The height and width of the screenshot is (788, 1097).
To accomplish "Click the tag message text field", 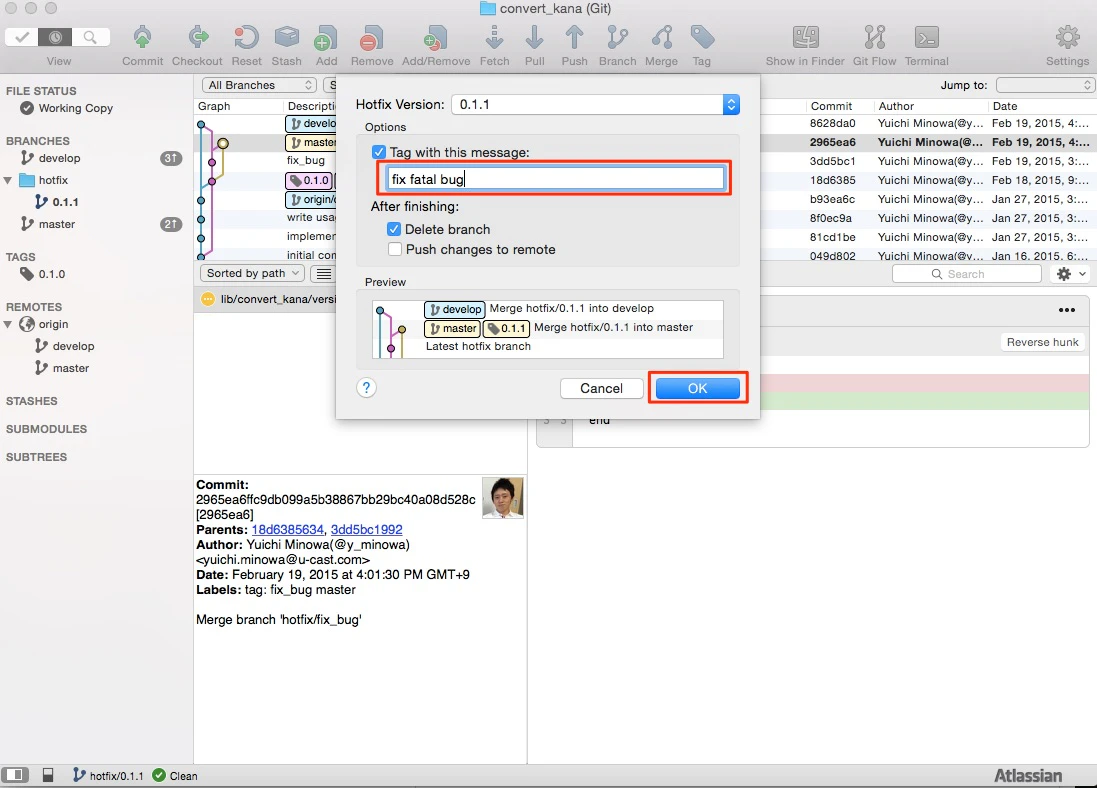I will [x=555, y=178].
